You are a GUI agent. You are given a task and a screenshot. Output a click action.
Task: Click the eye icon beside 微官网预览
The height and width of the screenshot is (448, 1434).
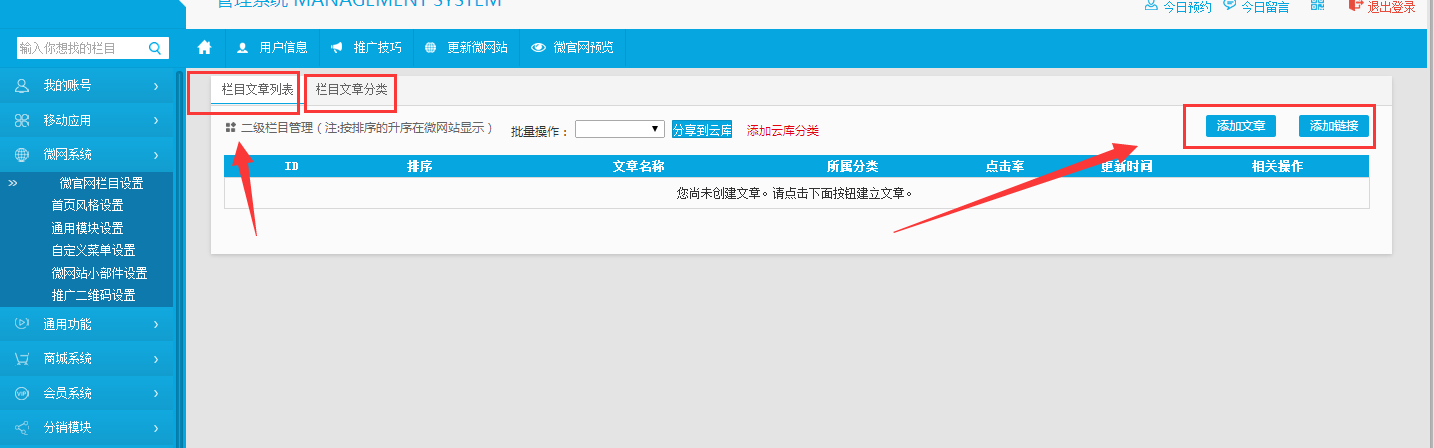click(538, 47)
